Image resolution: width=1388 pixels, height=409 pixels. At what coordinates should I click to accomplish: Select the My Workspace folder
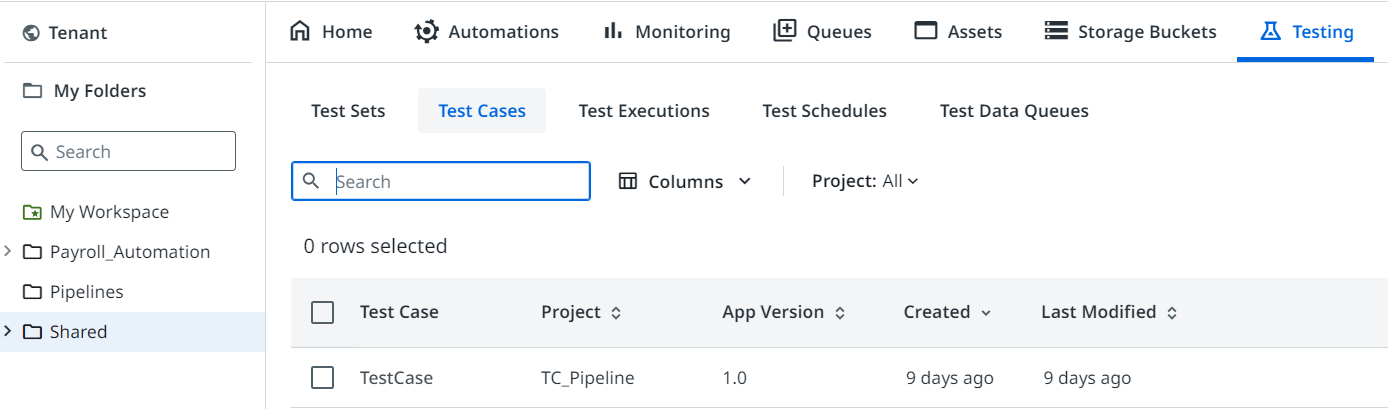coord(109,212)
